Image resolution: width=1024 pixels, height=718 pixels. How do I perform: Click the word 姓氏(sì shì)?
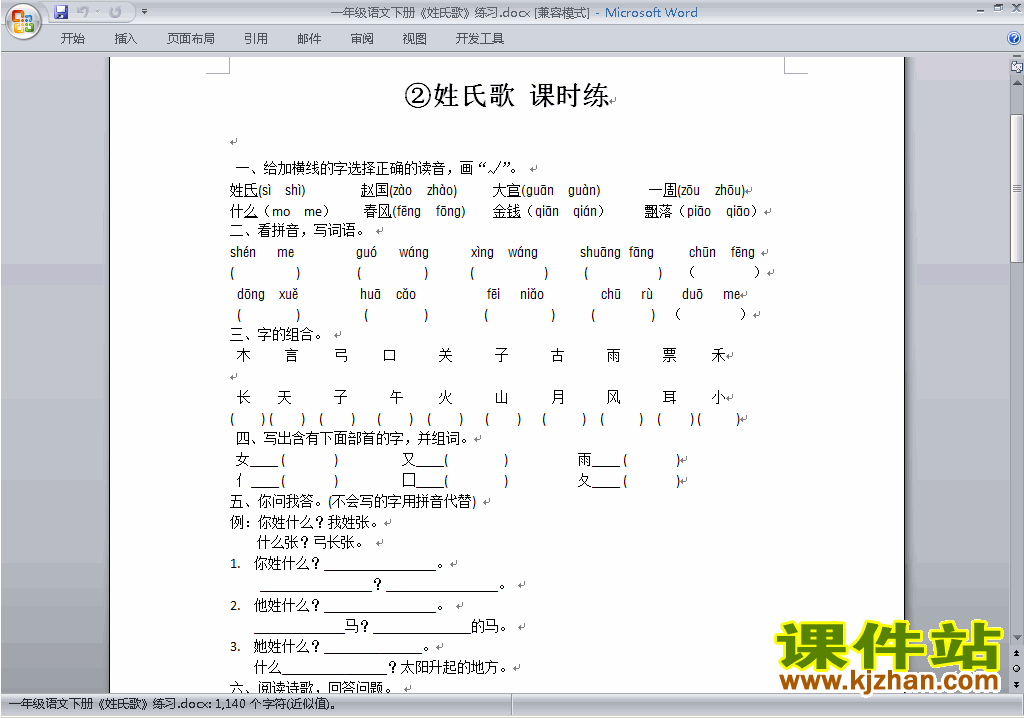pyautogui.click(x=268, y=191)
